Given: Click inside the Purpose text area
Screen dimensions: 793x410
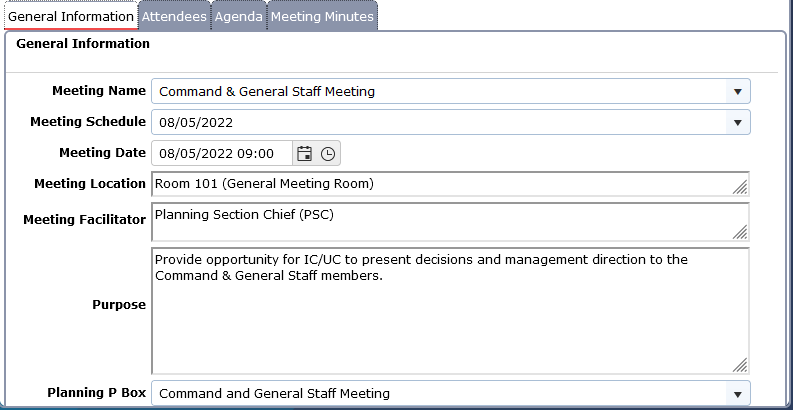Looking at the screenshot, I should coord(450,311).
